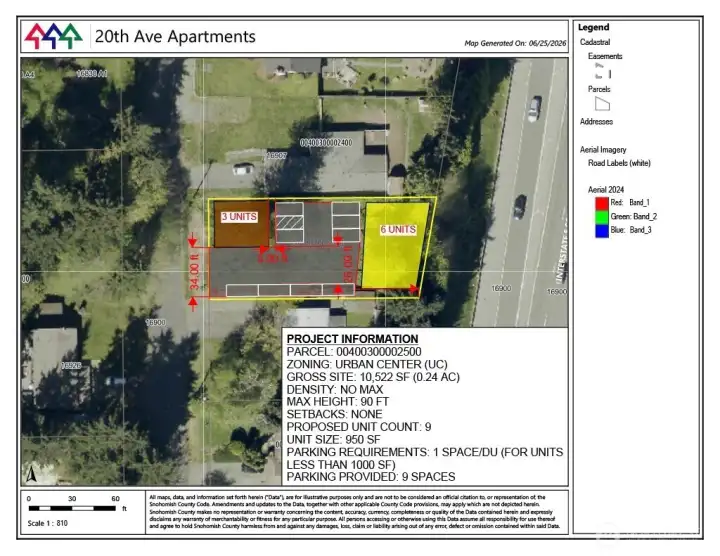Click the "20th Ave Apartments" title
This screenshot has width=720, height=556.
point(175,36)
